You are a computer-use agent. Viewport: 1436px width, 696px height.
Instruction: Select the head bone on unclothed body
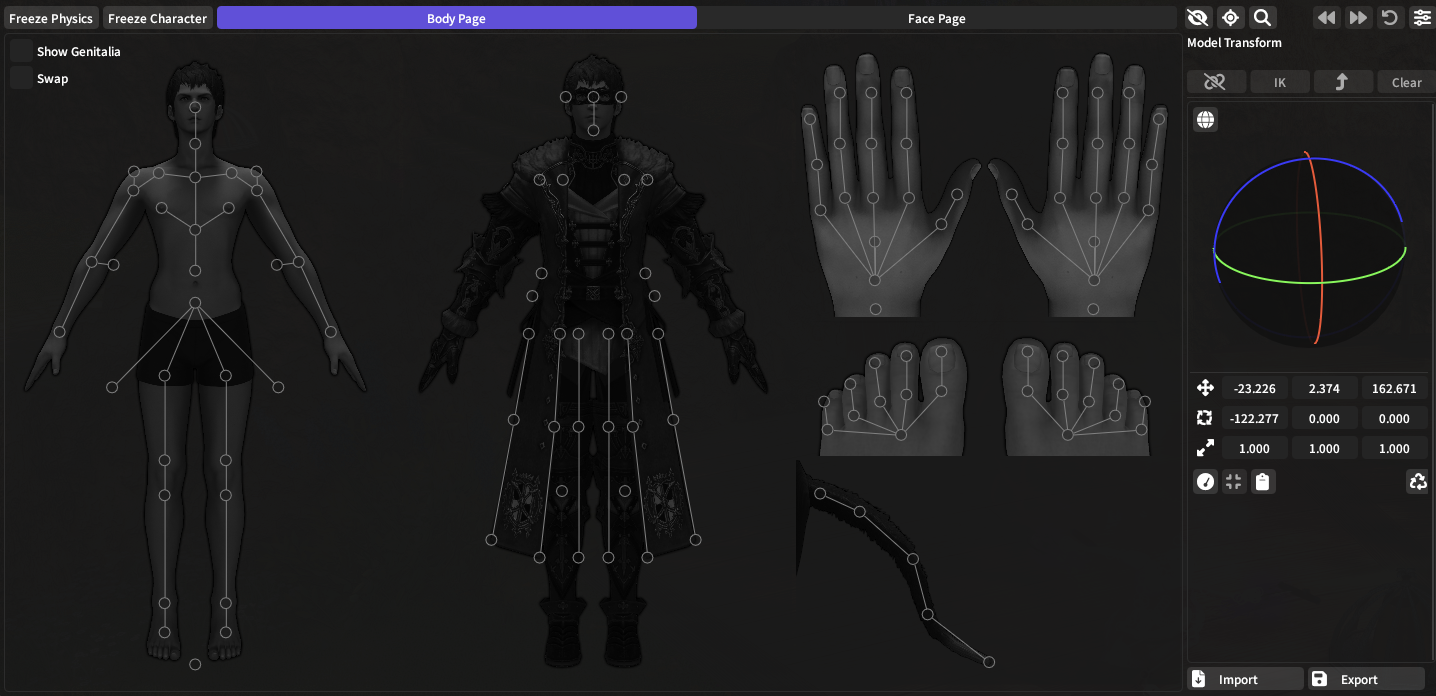click(x=195, y=106)
